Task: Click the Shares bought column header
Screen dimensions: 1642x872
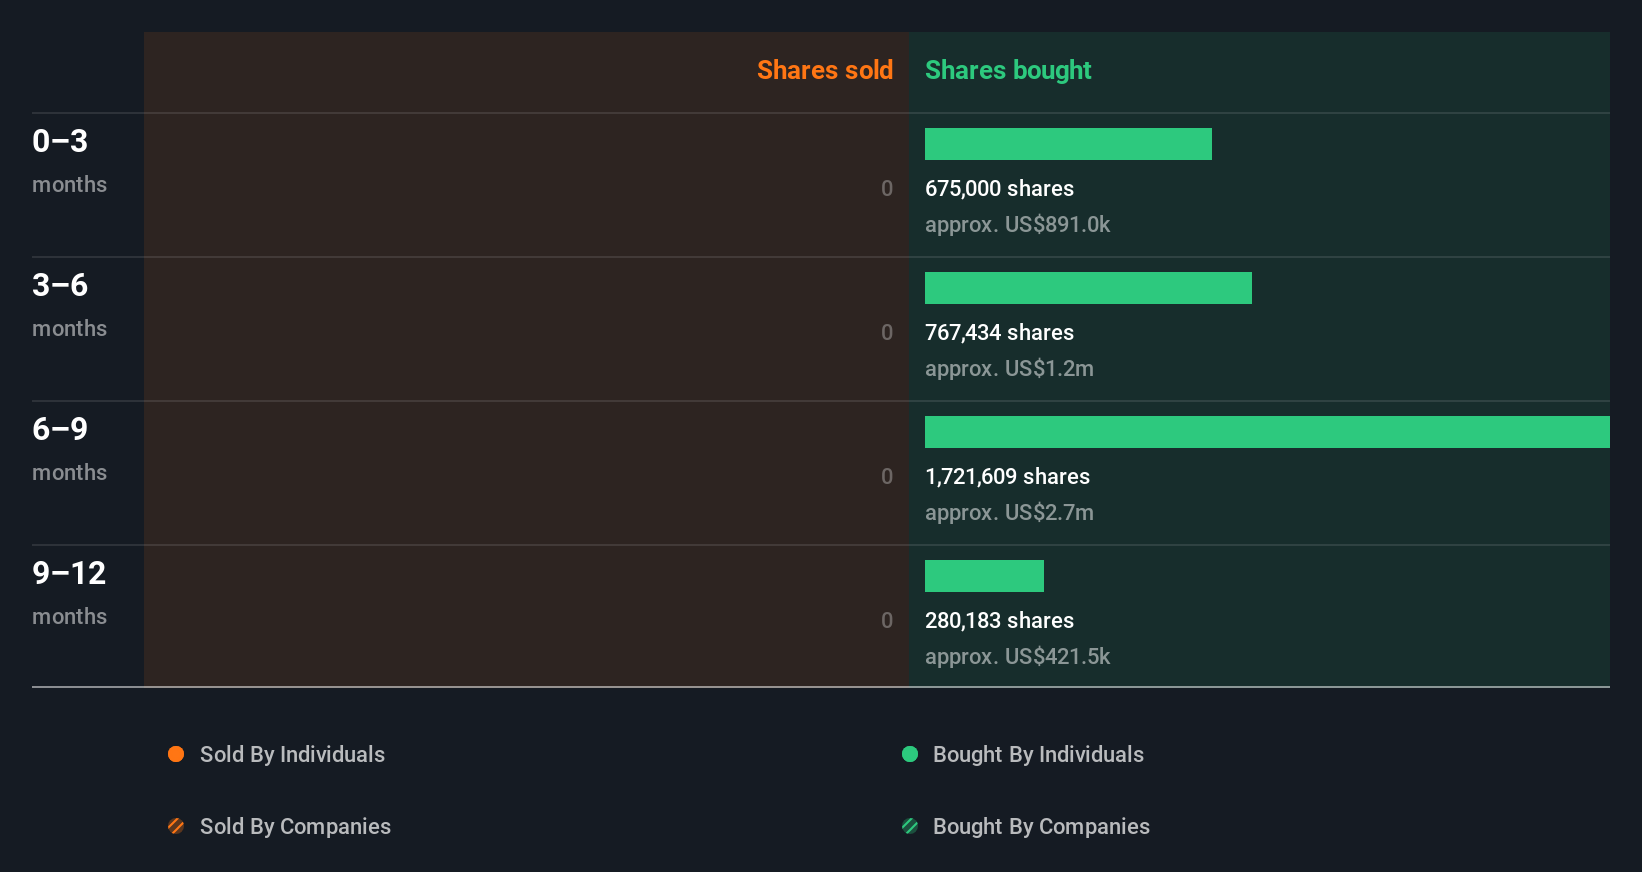Action: pos(1008,70)
